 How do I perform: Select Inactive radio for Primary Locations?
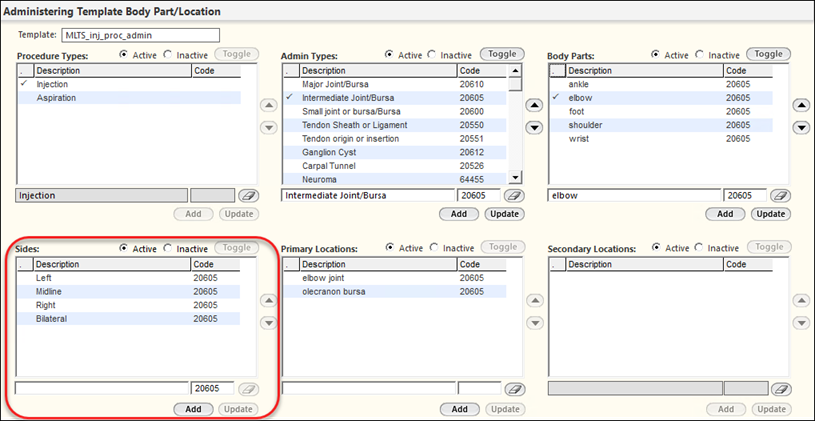click(x=433, y=248)
